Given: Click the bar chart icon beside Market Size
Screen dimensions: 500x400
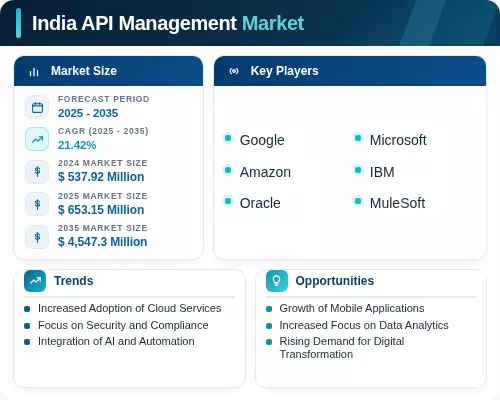Looking at the screenshot, I should click(x=34, y=71).
